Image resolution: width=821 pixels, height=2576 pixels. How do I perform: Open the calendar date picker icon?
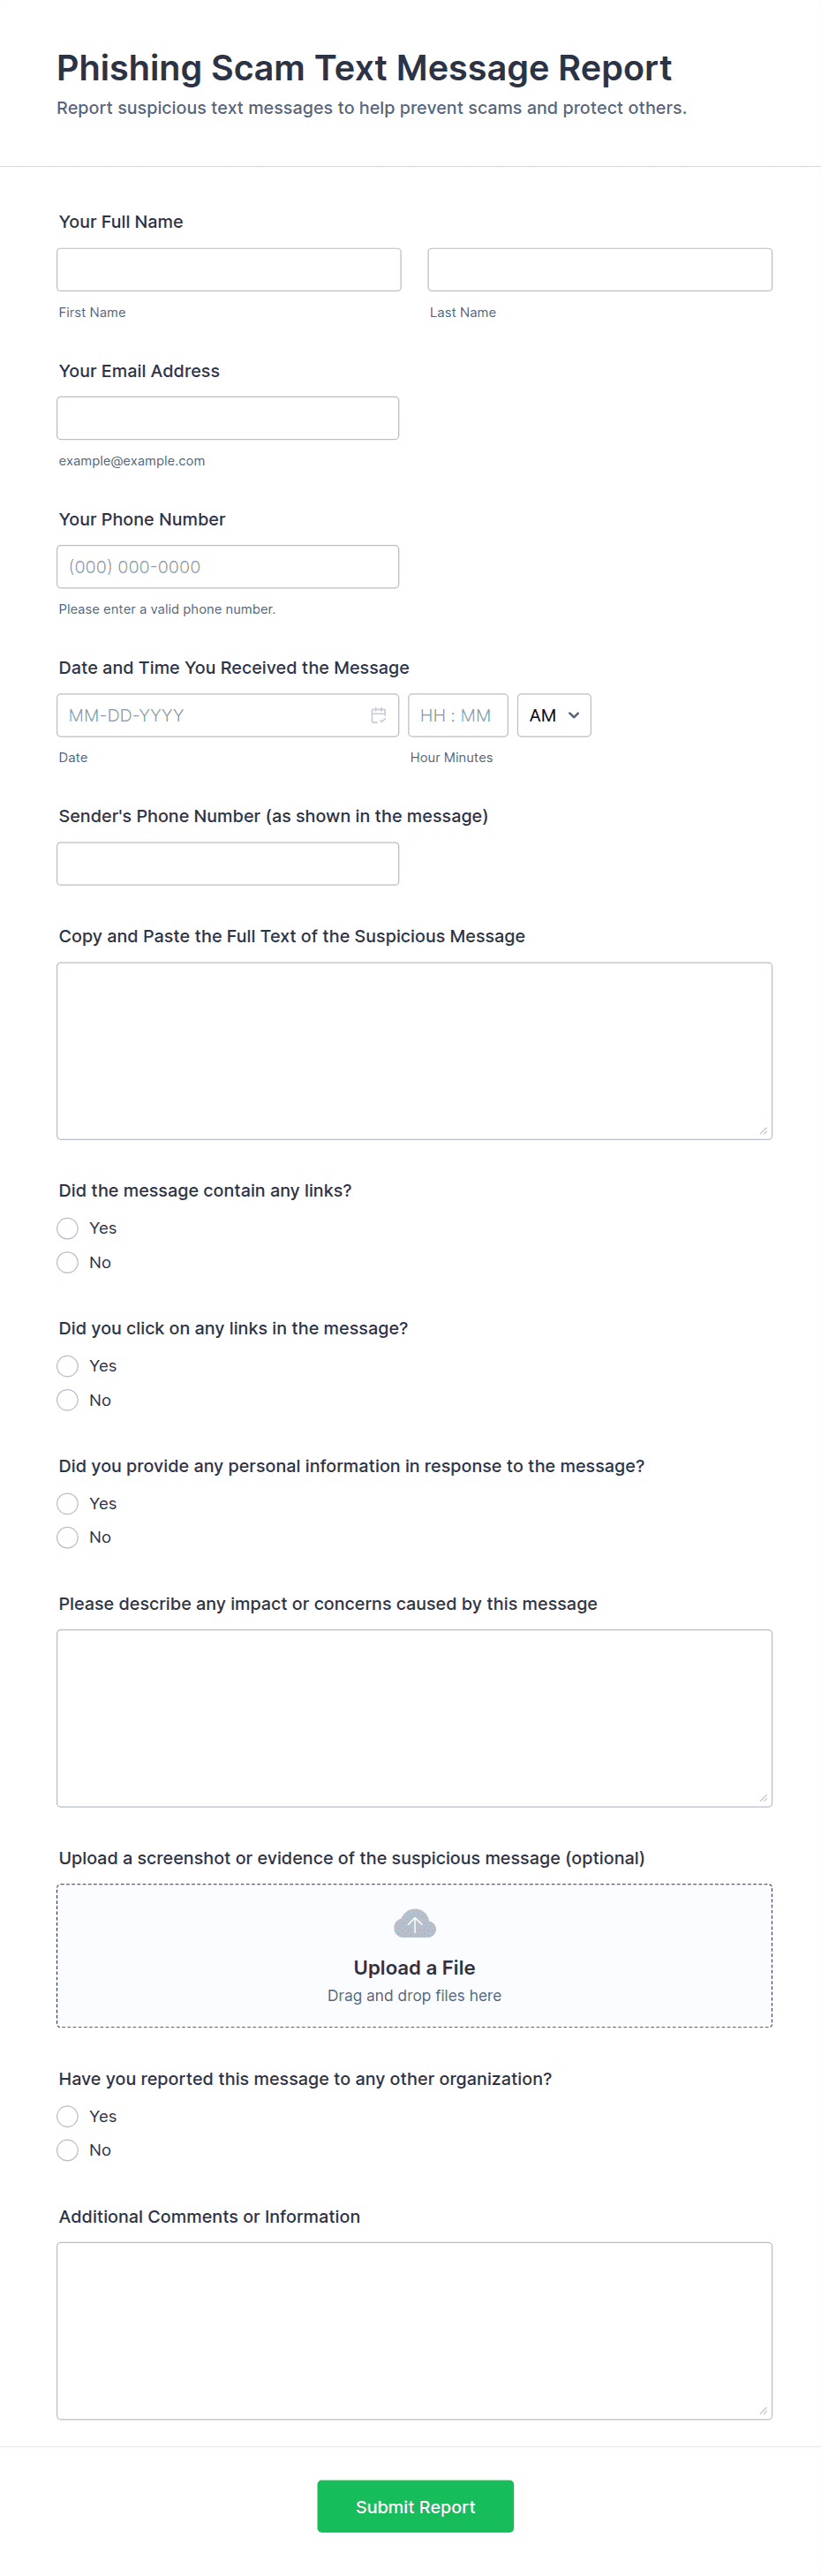(378, 715)
